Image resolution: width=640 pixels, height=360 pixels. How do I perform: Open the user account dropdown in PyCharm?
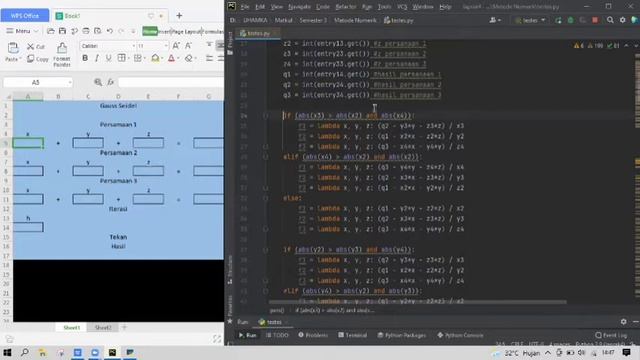pyautogui.click(x=495, y=20)
